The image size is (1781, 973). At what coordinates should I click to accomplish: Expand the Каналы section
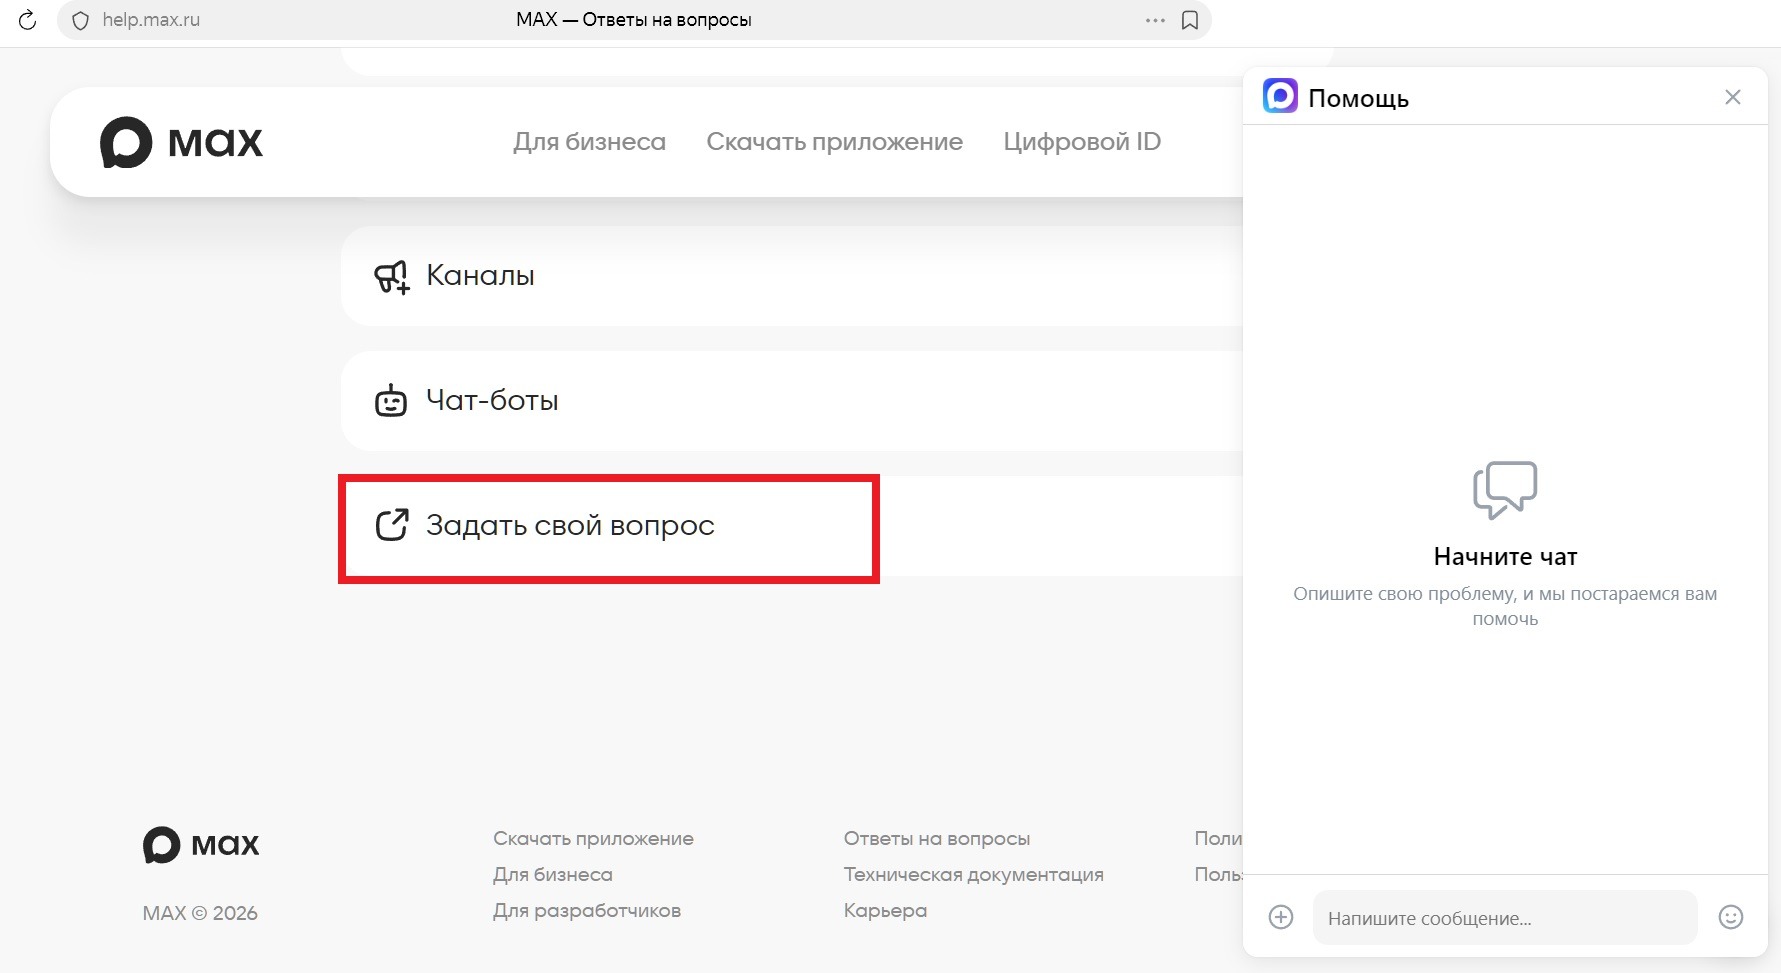pos(480,276)
